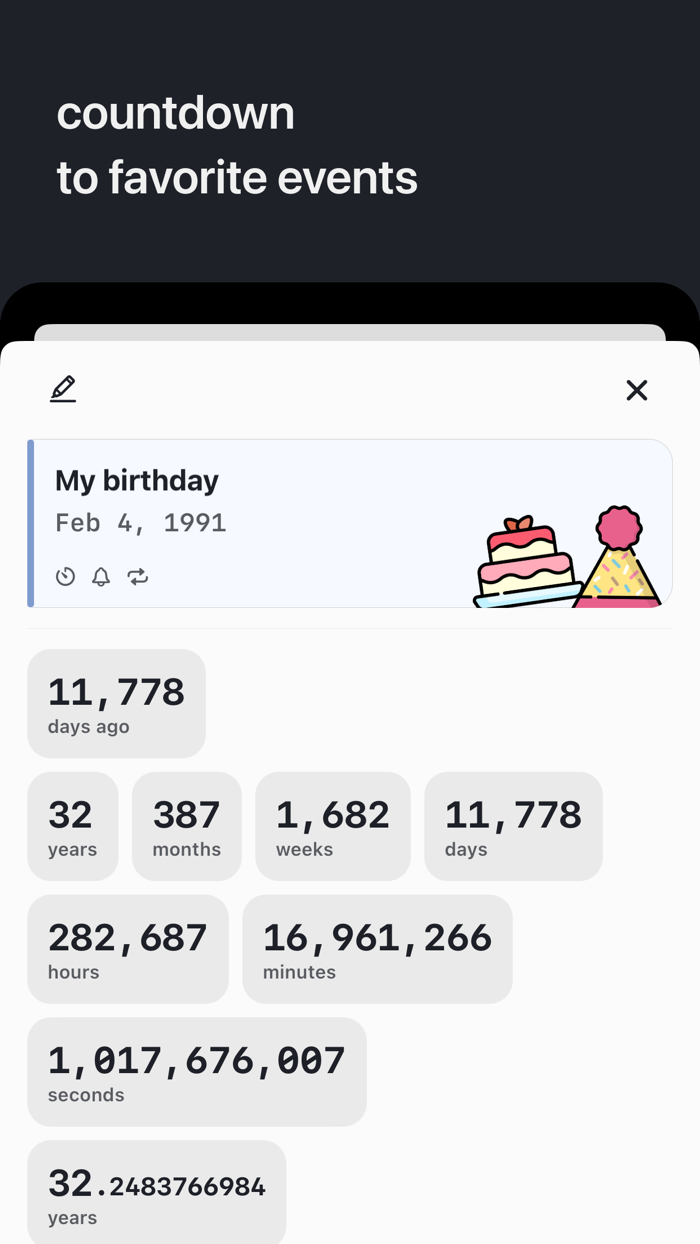Open the edit pencil icon
The height and width of the screenshot is (1244, 700).
tap(62, 389)
